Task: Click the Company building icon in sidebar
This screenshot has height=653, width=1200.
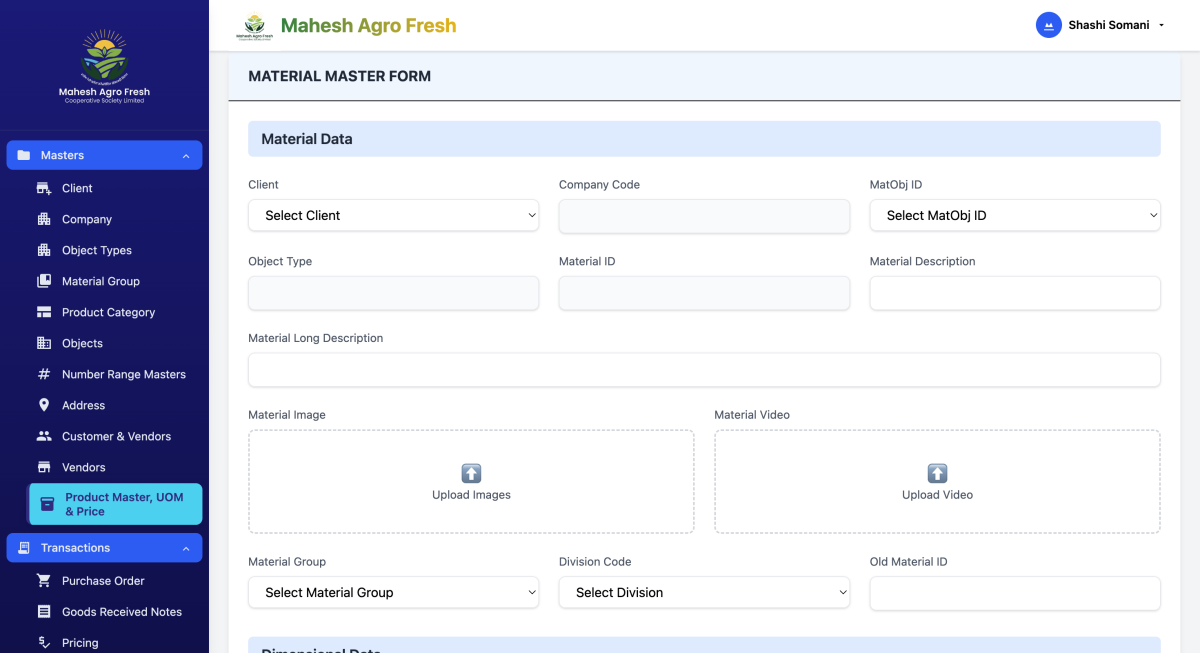Action: tap(44, 219)
